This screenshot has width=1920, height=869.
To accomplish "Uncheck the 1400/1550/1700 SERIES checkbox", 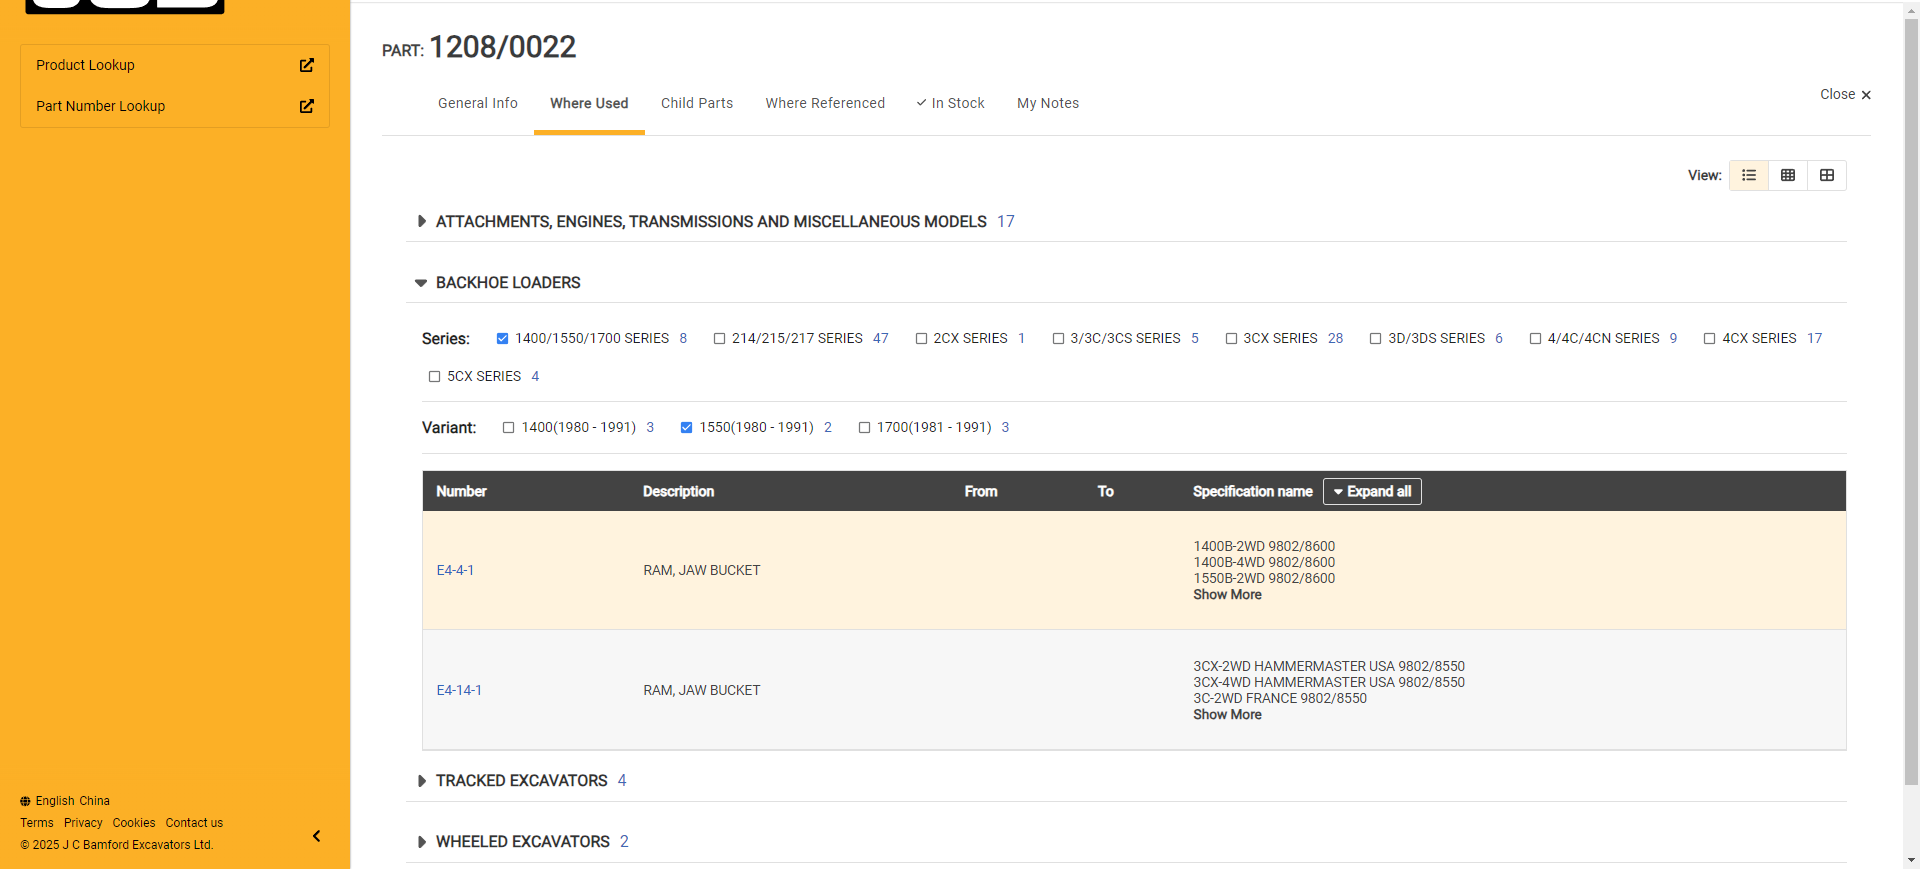I will coord(503,339).
